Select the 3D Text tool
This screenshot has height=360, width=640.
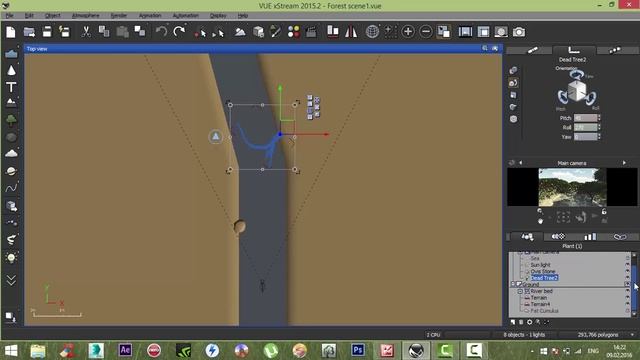point(11,87)
